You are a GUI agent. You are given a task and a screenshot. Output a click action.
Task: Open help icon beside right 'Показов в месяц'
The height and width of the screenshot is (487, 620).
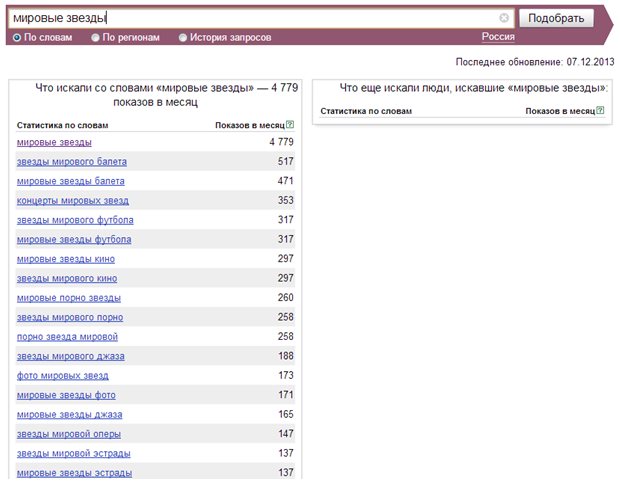(x=600, y=110)
